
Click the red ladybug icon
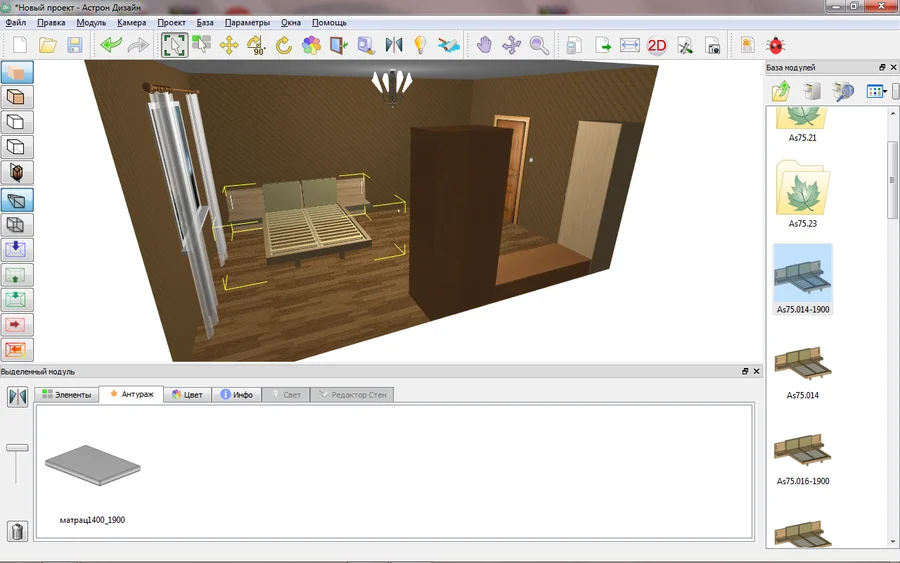coord(775,45)
